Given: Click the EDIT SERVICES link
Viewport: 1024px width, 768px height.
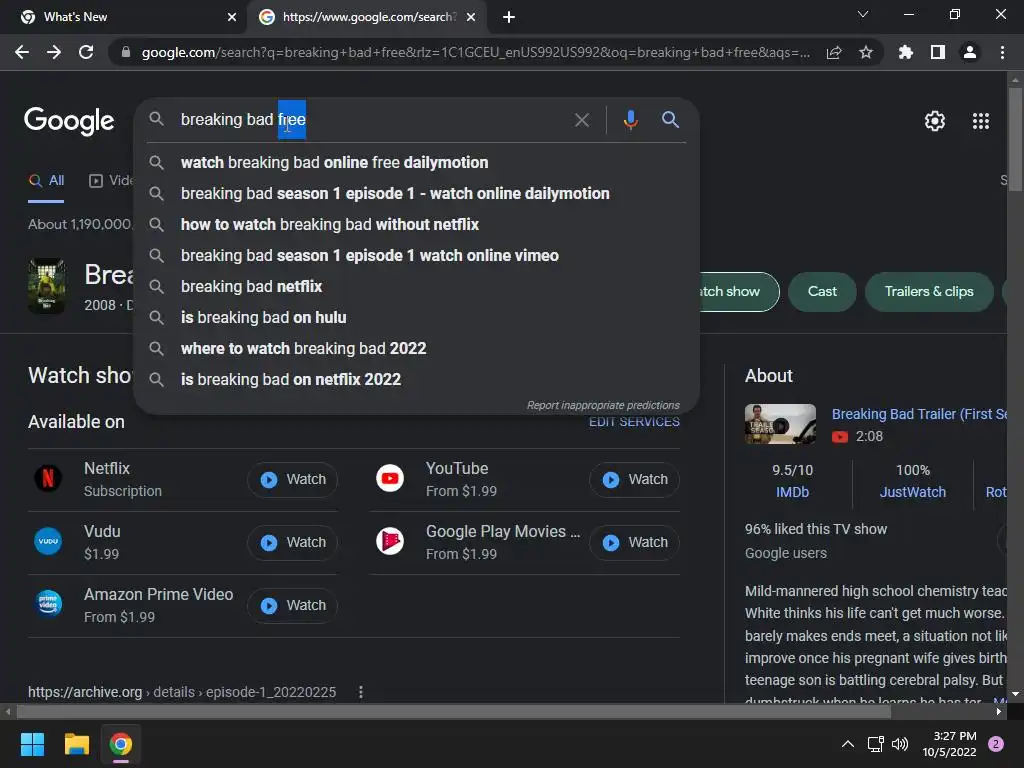Looking at the screenshot, I should coord(634,422).
